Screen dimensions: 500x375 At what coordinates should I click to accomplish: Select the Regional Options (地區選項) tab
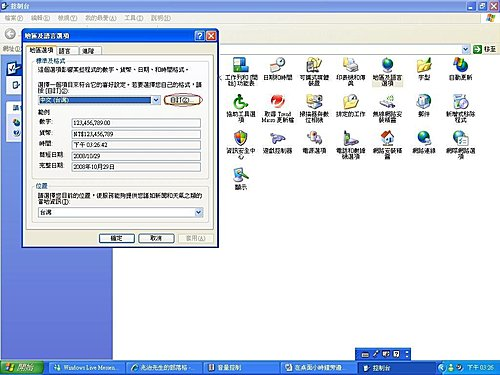41,50
